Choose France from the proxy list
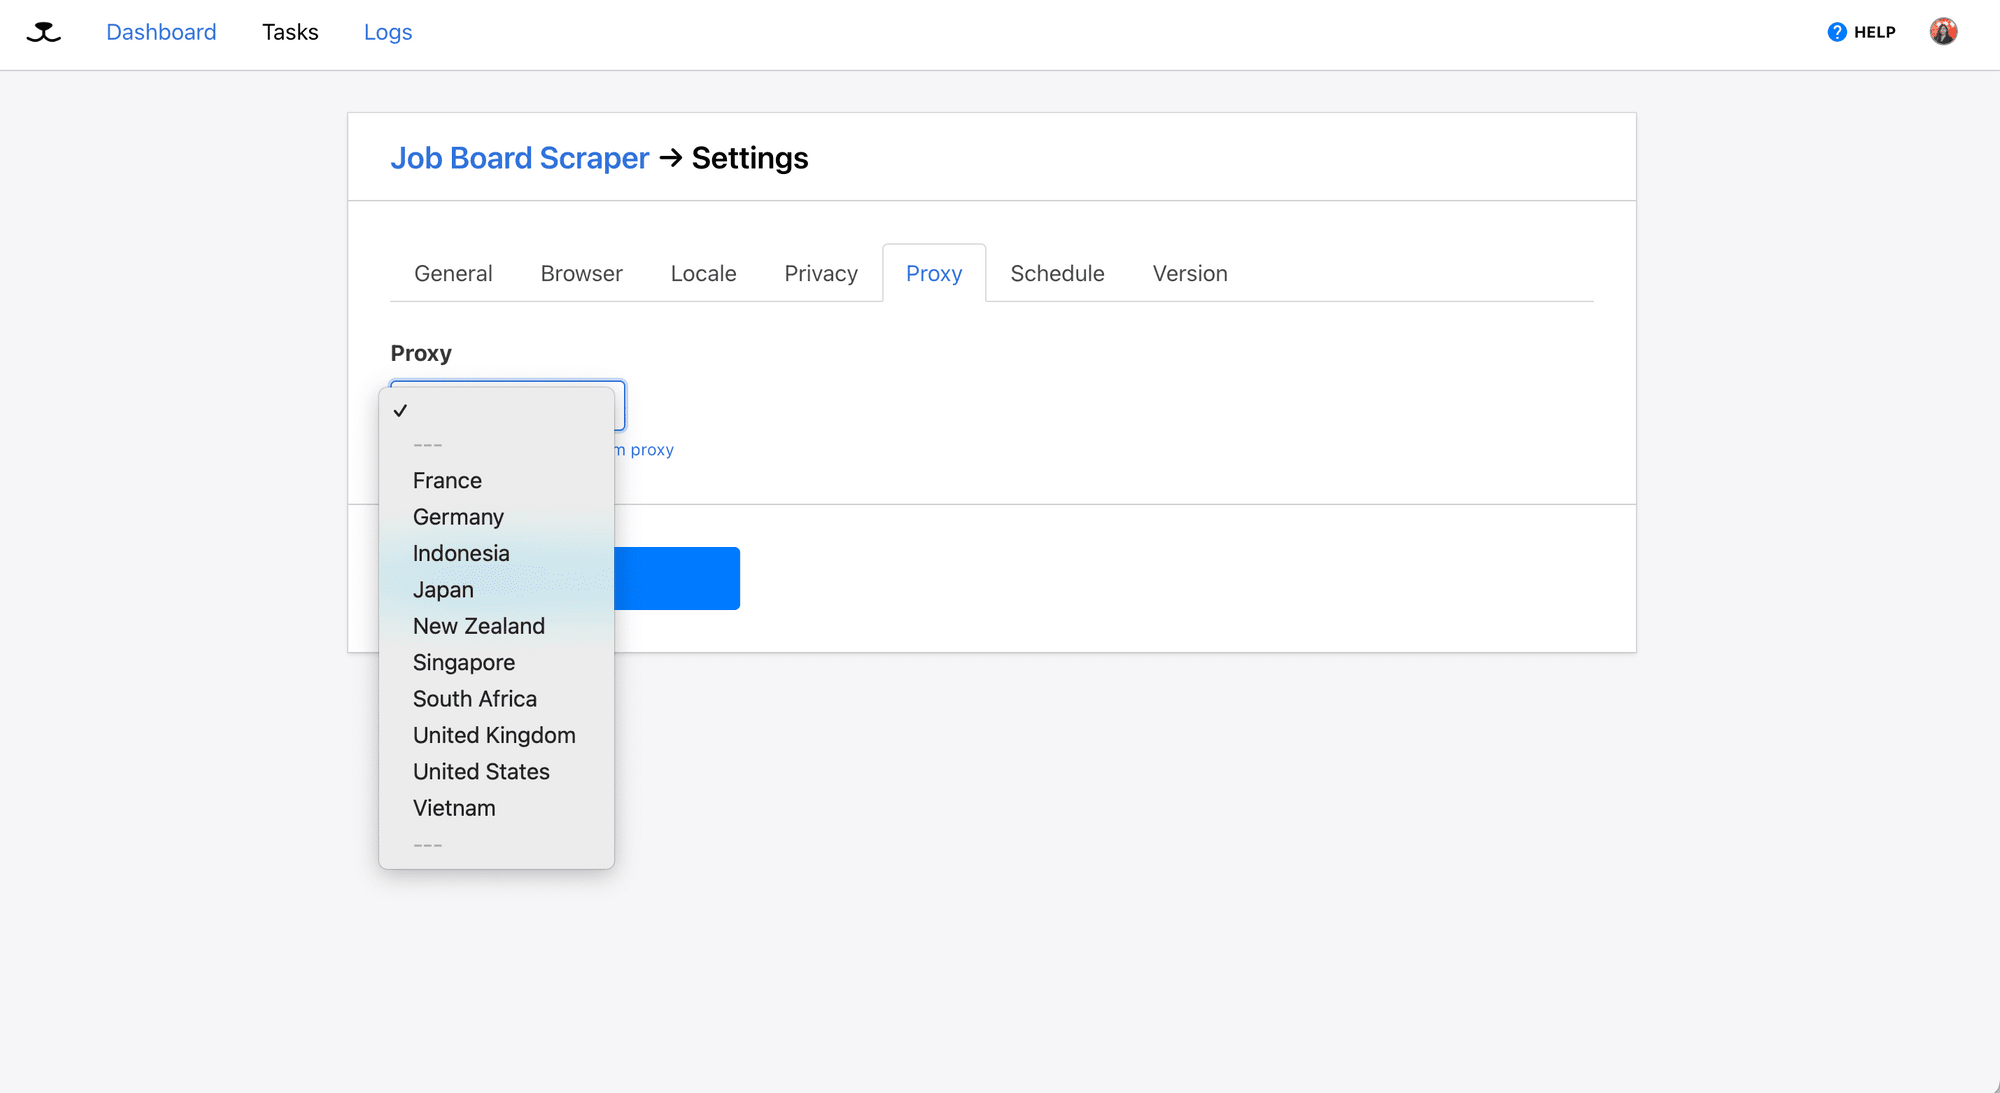Image resolution: width=2000 pixels, height=1093 pixels. 447,481
